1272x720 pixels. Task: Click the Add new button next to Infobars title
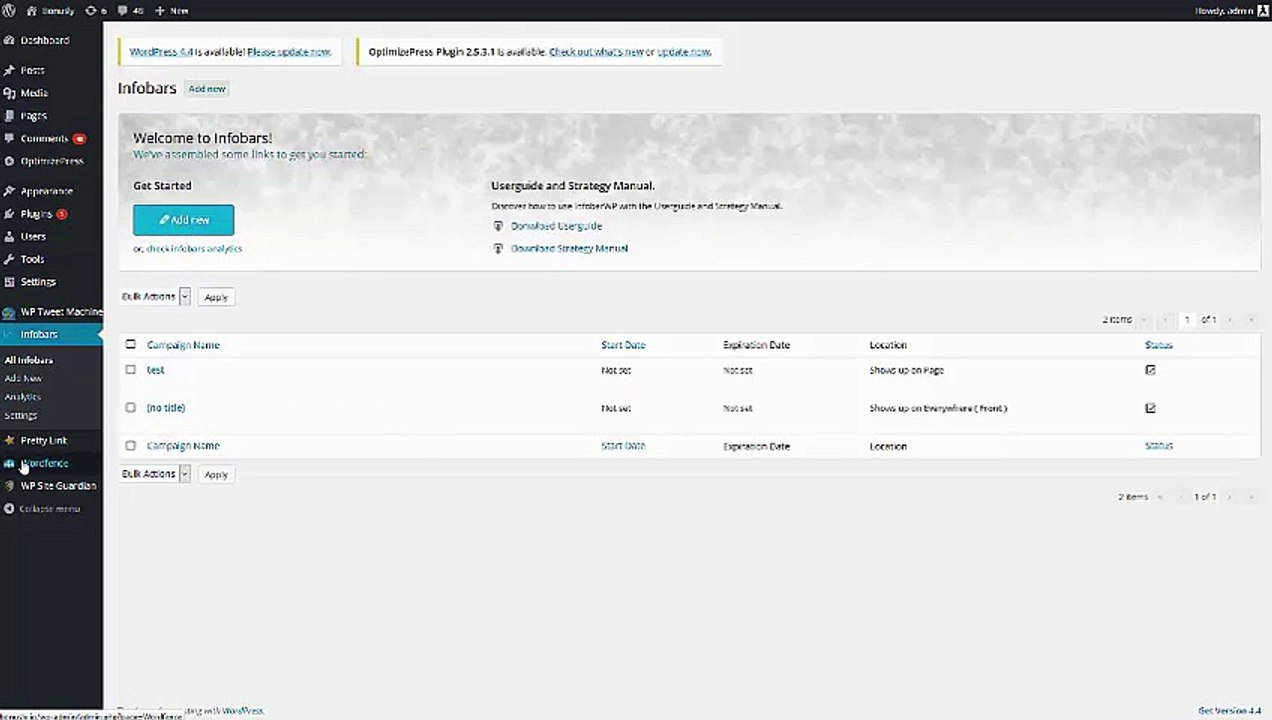click(207, 89)
